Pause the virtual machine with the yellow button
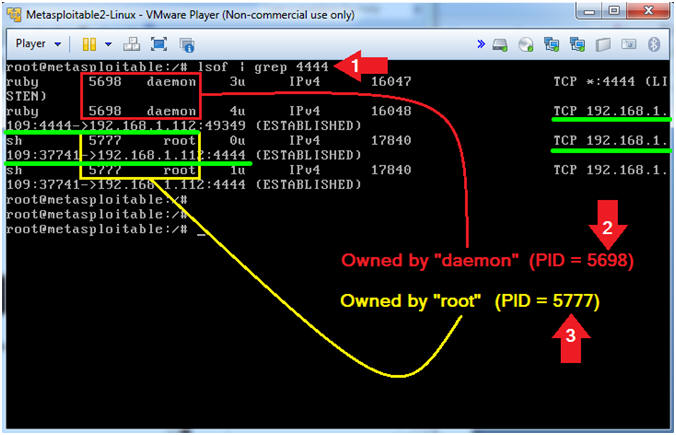The height and width of the screenshot is (435, 676). tap(89, 44)
